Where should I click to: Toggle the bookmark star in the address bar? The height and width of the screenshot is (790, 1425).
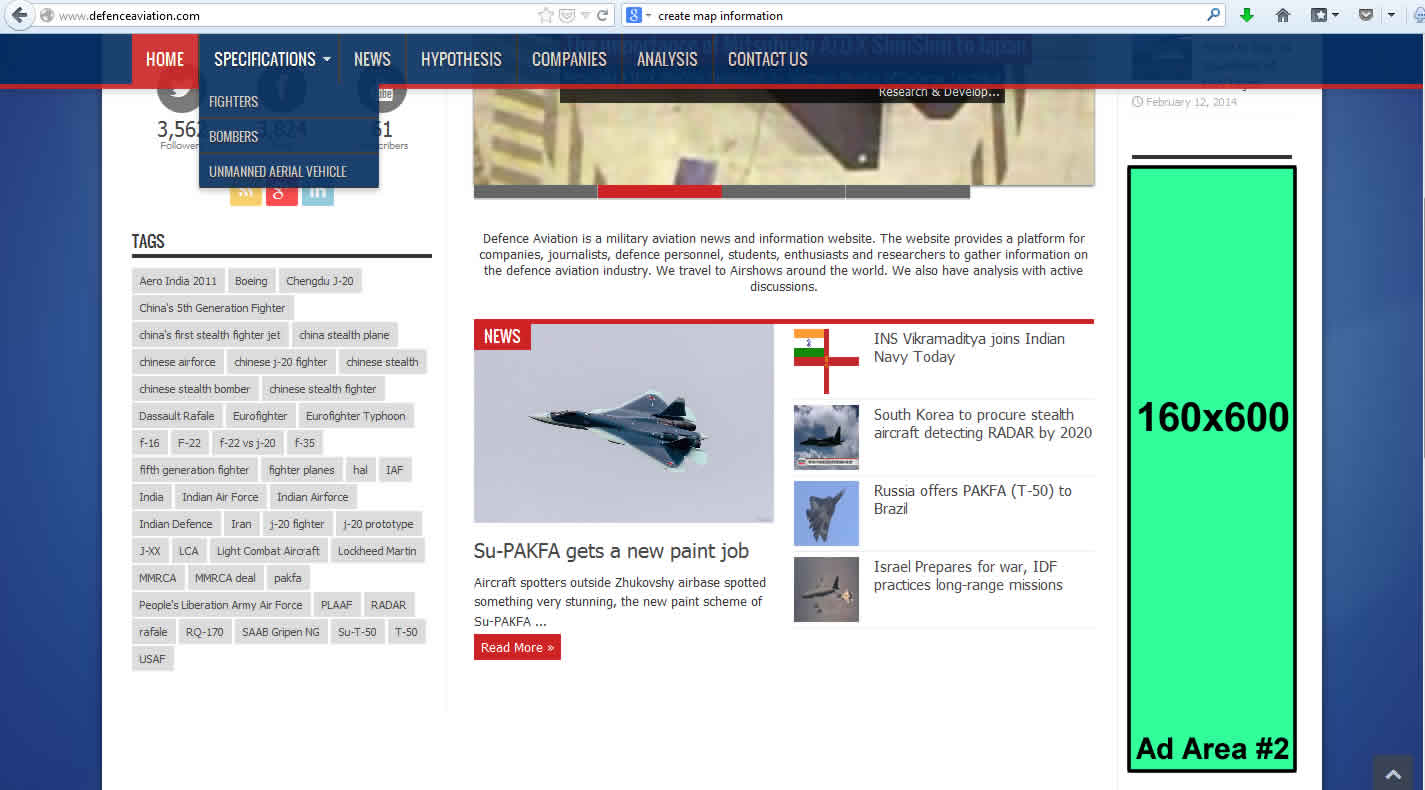(545, 15)
